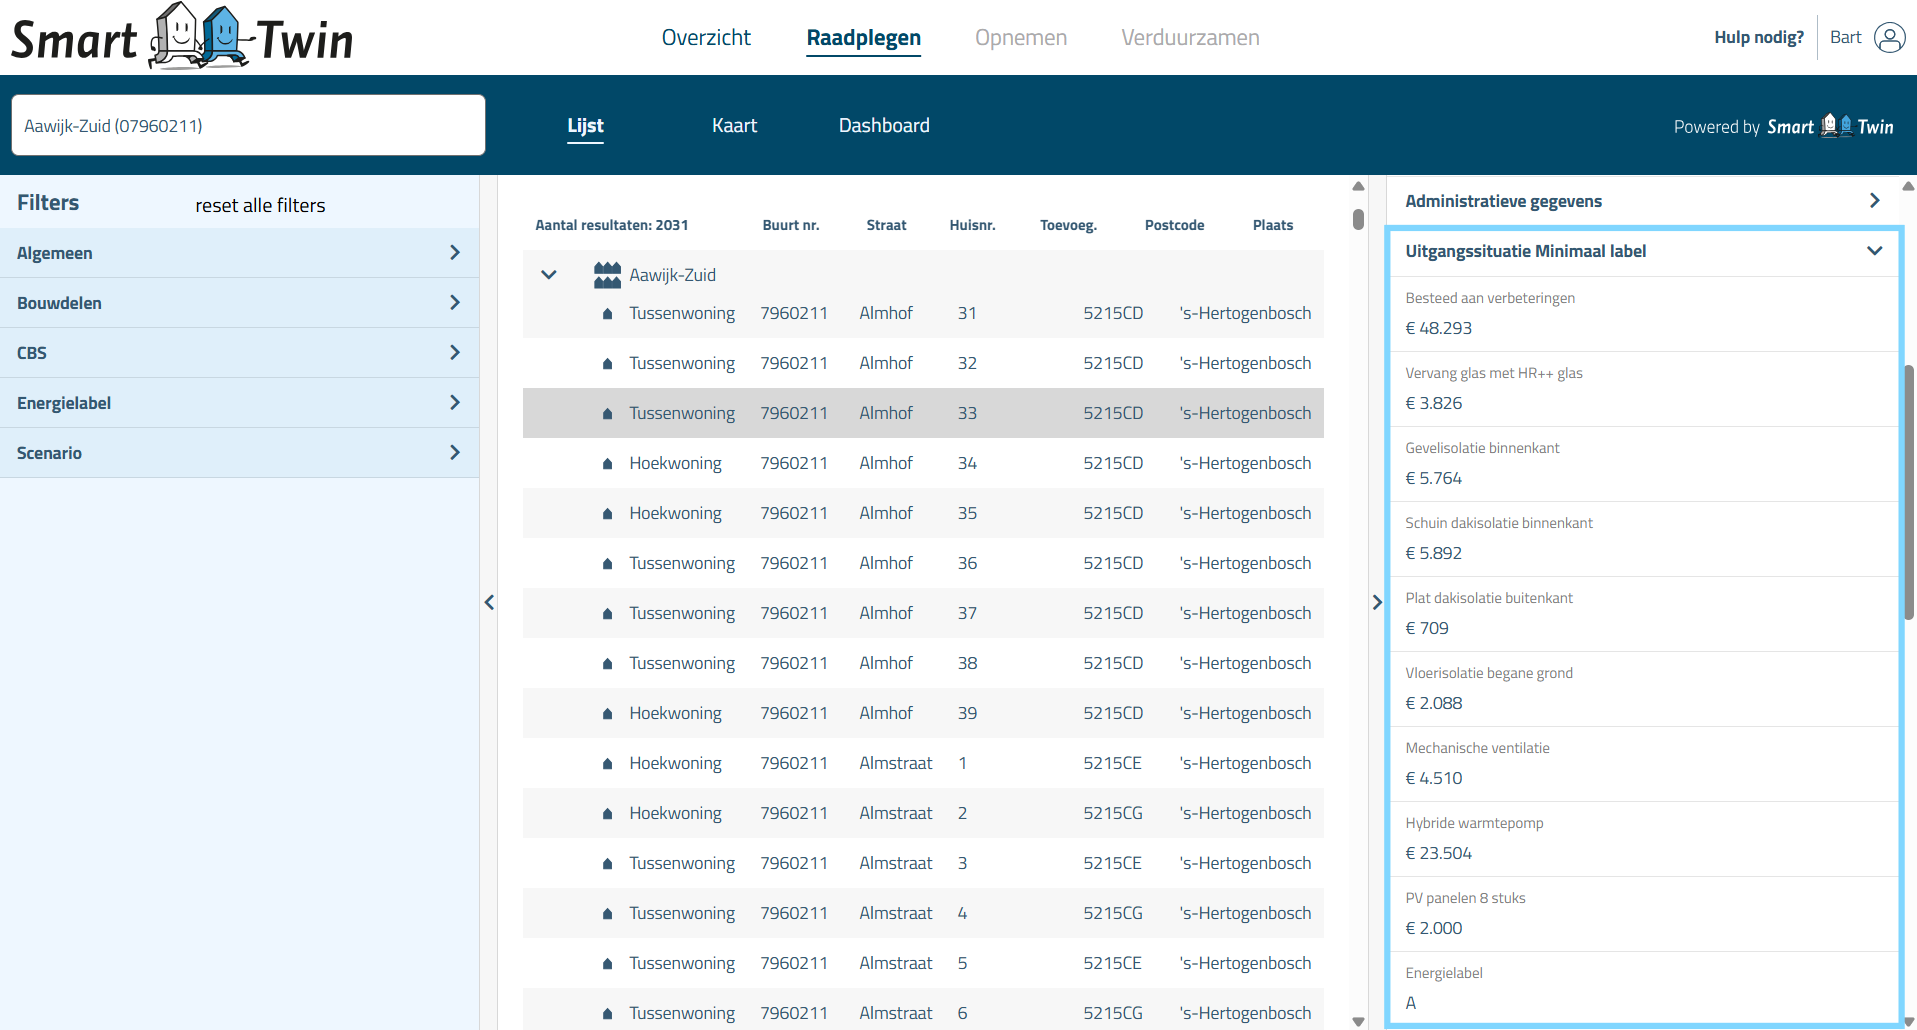Open the Bart user profile icon
Image resolution: width=1917 pixels, height=1030 pixels.
1889,38
